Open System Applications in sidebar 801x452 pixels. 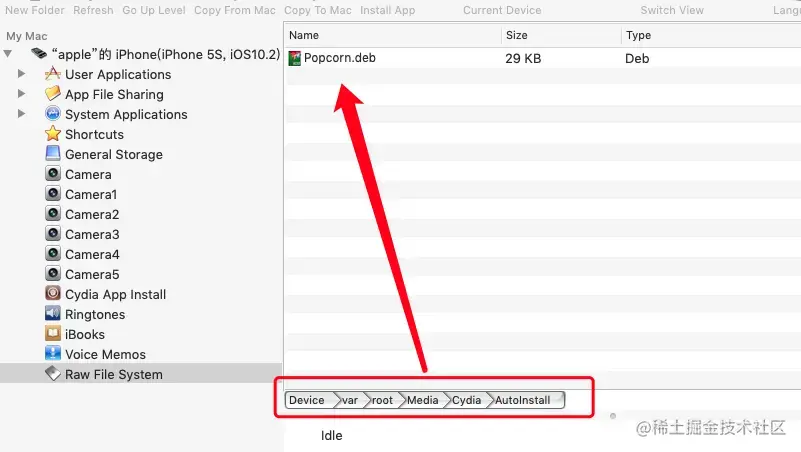pyautogui.click(x=126, y=114)
